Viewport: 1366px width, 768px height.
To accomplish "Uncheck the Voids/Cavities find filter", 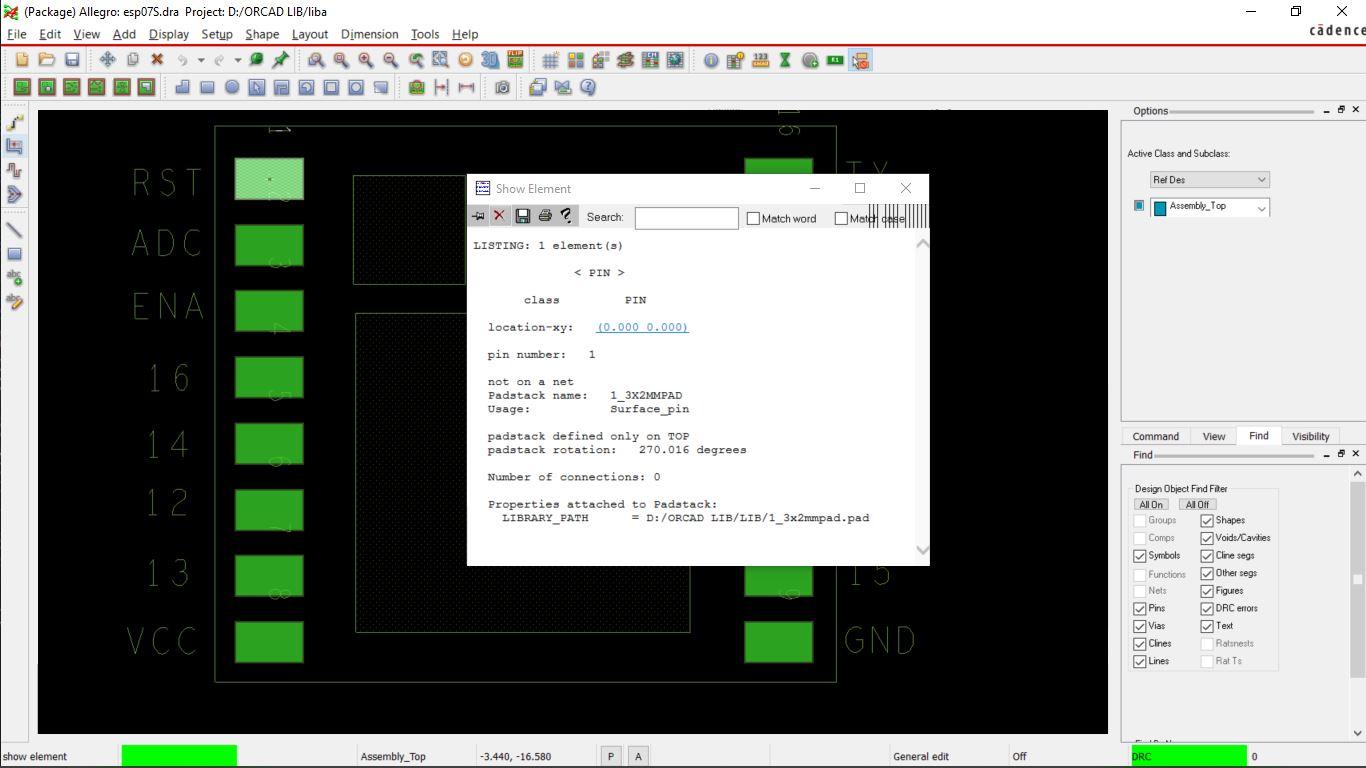I will (x=1207, y=538).
